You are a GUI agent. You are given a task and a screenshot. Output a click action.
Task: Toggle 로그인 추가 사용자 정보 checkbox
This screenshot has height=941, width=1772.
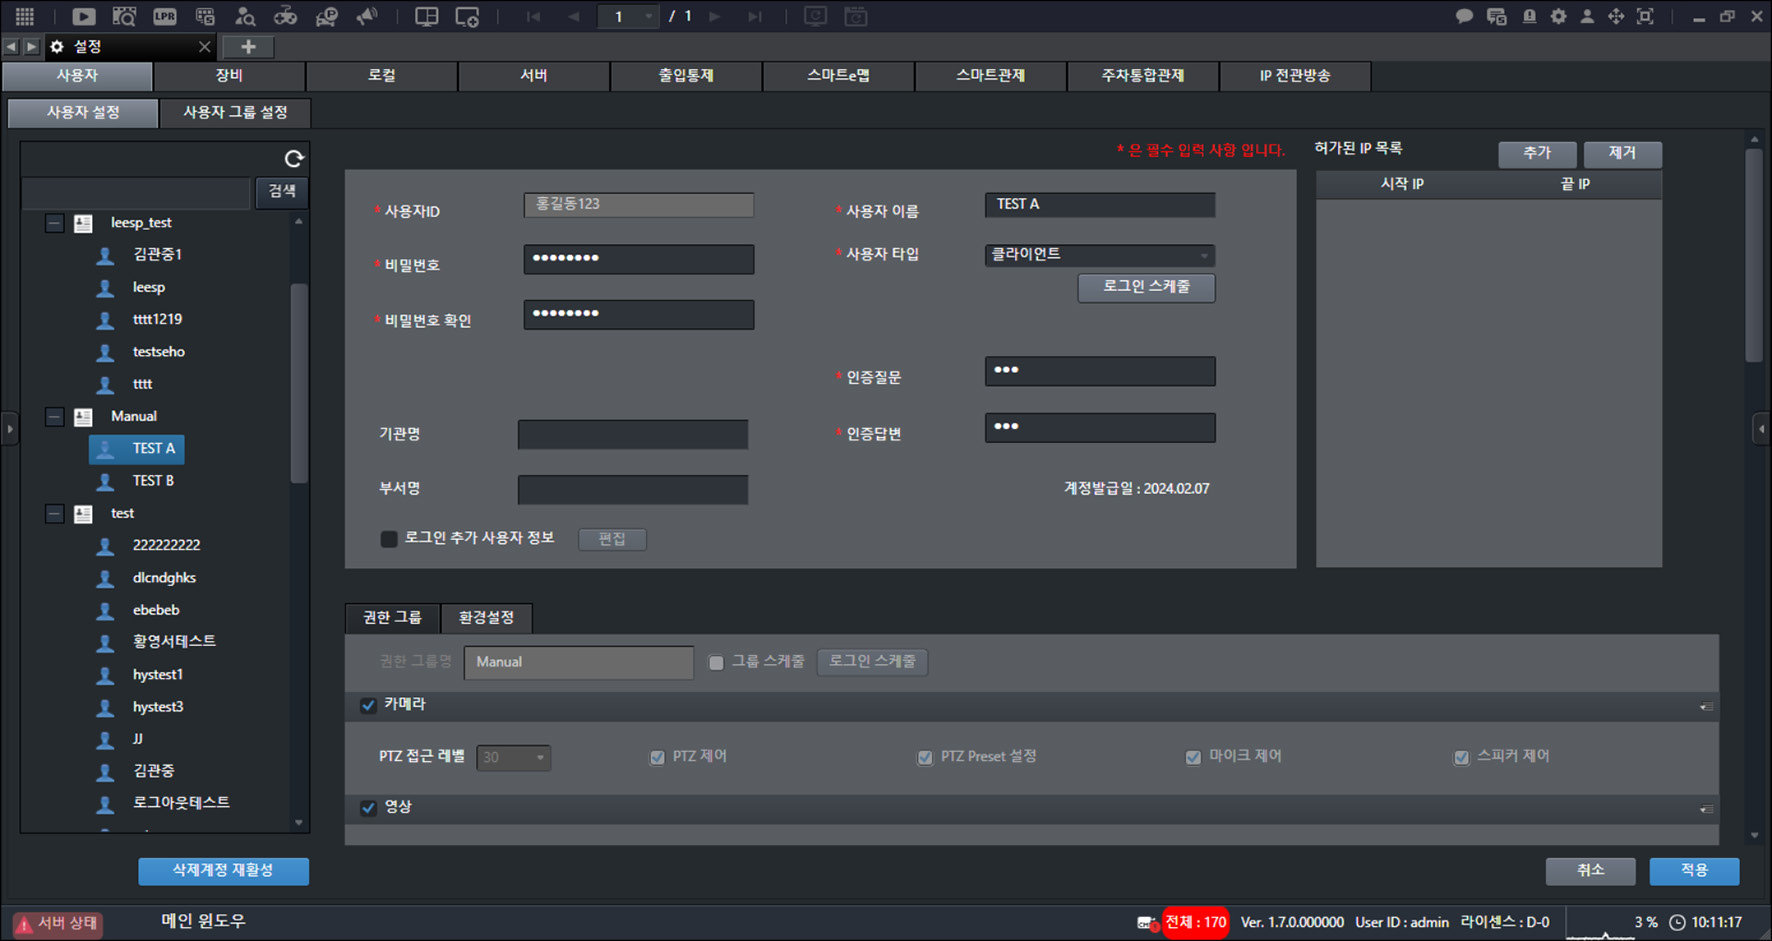(x=389, y=539)
